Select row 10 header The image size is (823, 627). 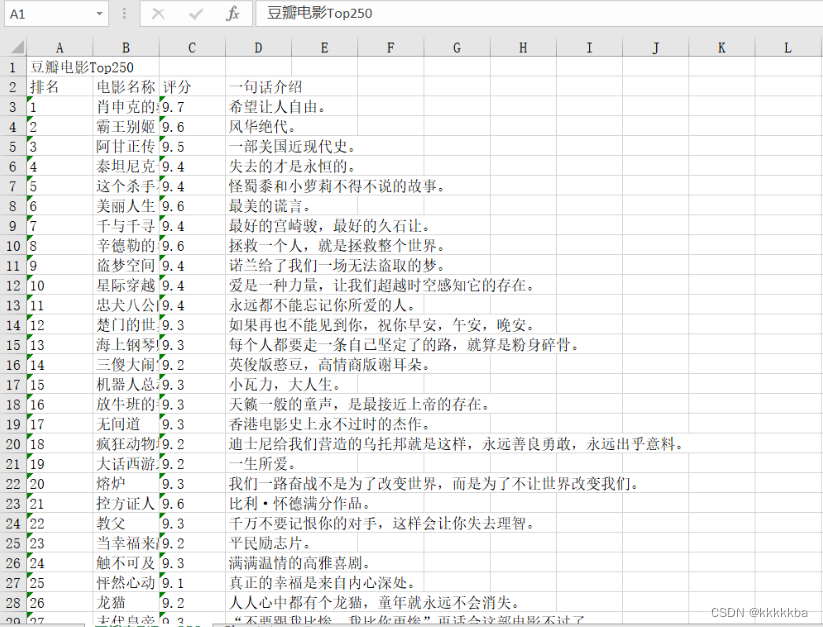[x=13, y=246]
